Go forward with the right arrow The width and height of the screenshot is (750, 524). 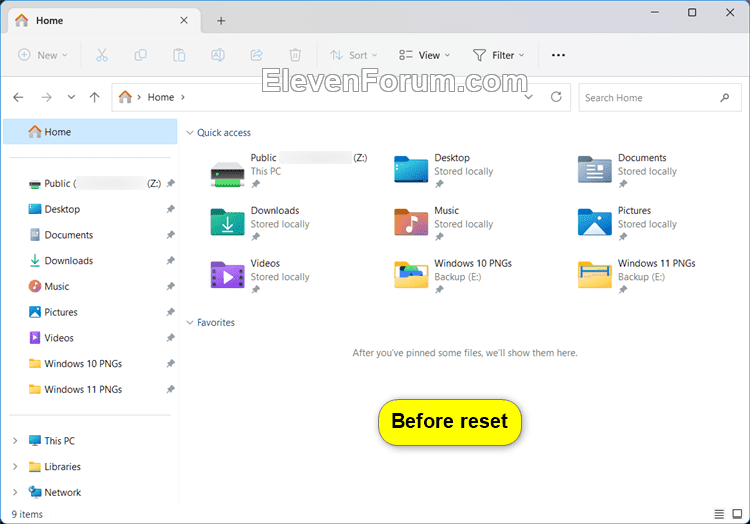[x=46, y=98]
